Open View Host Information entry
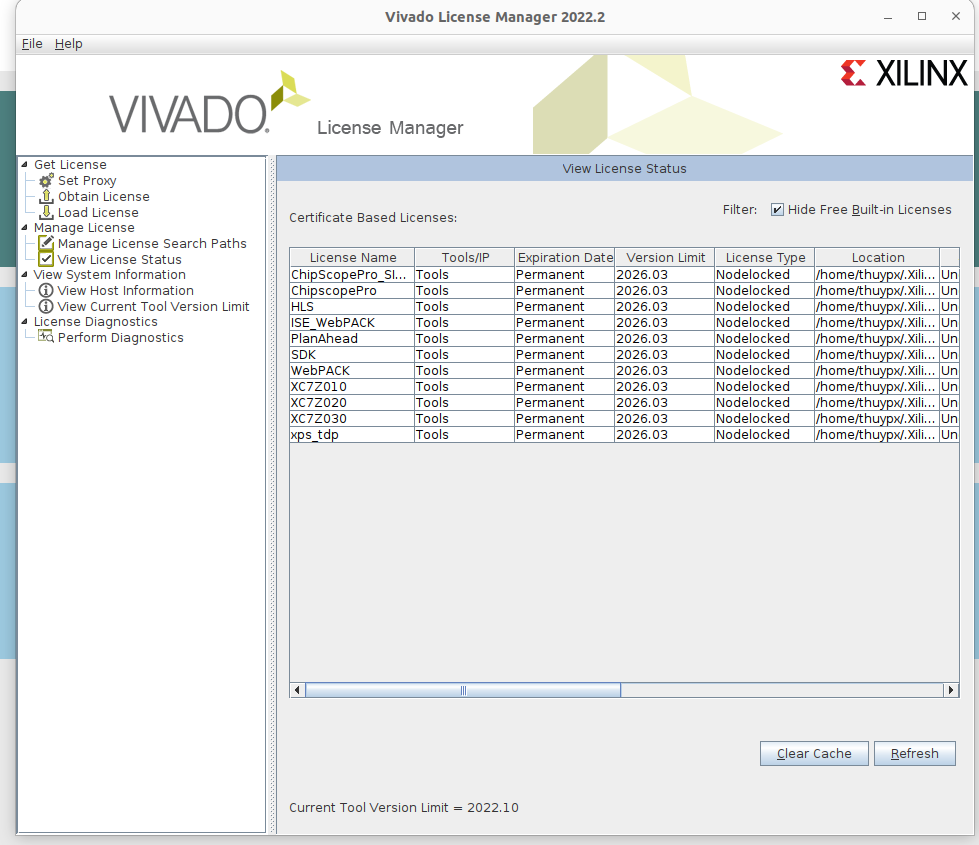Screen dimensions: 979x845 (x=125, y=290)
